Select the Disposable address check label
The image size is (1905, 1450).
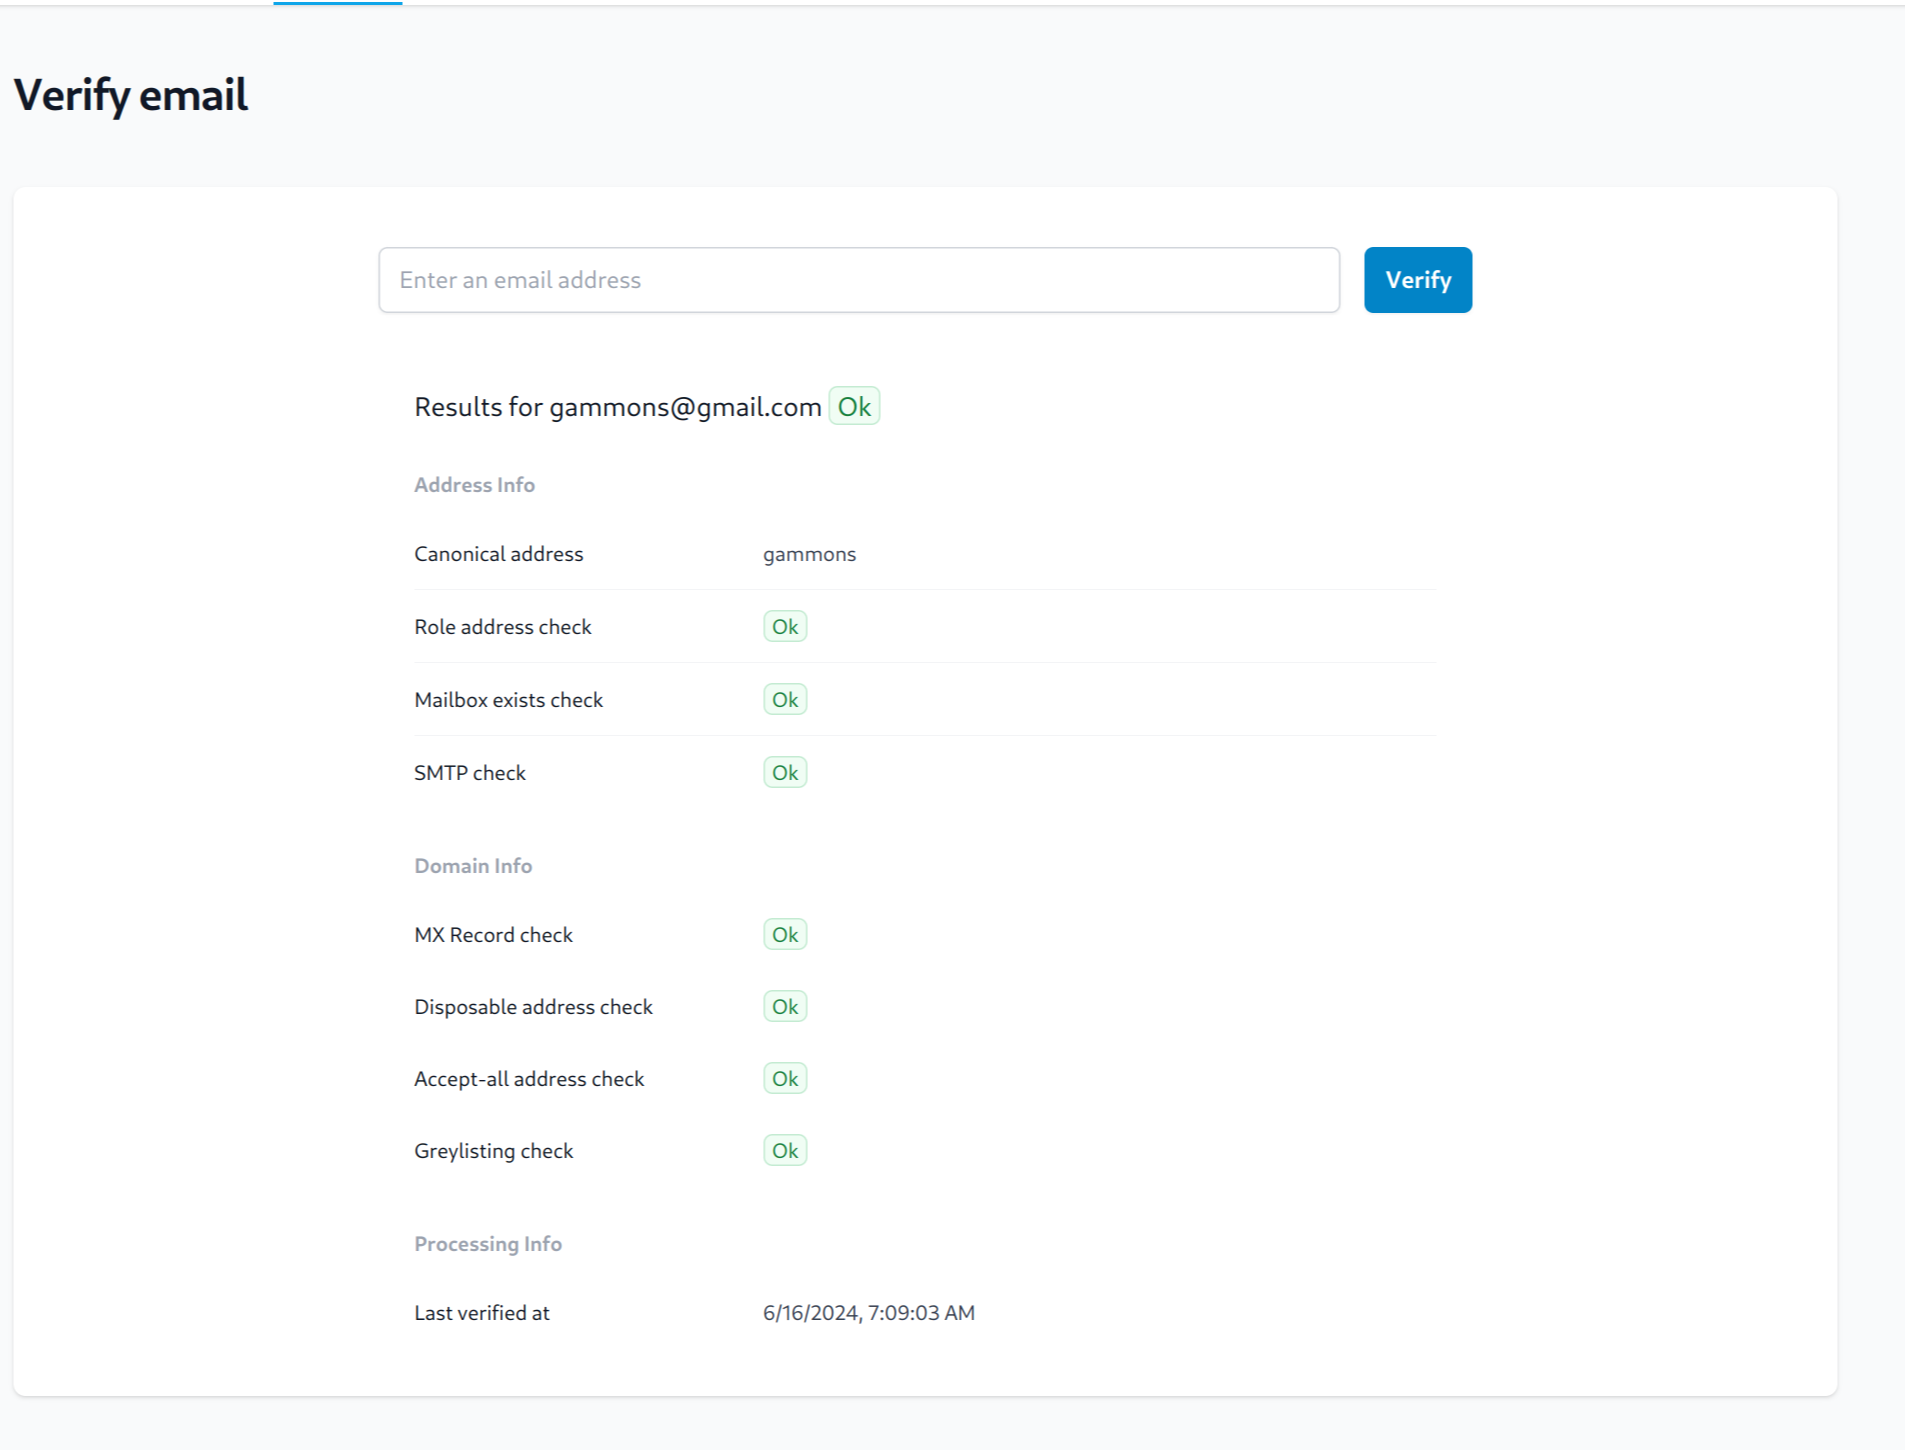(x=533, y=1007)
